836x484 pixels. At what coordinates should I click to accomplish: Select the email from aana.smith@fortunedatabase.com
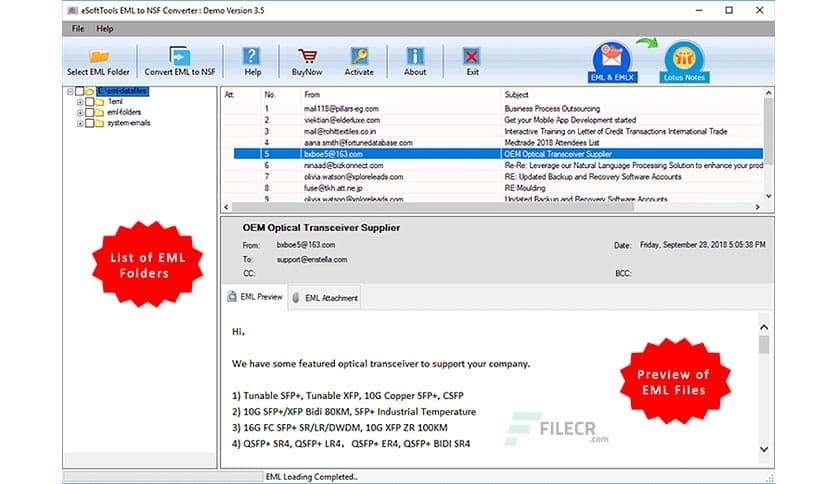[358, 143]
